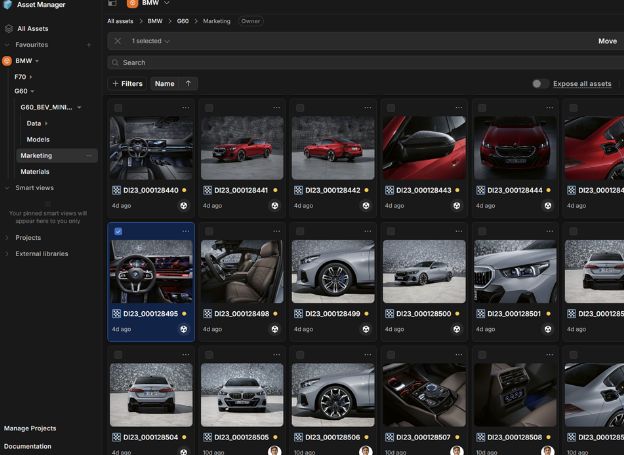This screenshot has height=455, width=624.
Task: Open the three-dot menu on DI23_000128443 card
Action: click(x=459, y=107)
